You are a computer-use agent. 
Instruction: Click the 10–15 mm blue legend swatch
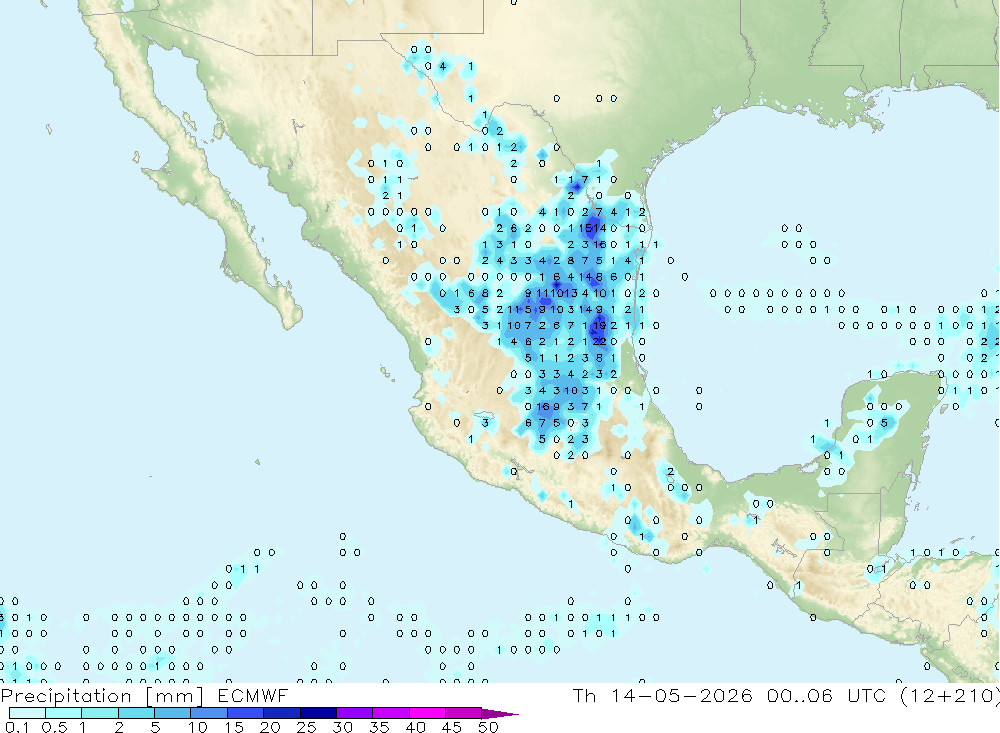209,713
